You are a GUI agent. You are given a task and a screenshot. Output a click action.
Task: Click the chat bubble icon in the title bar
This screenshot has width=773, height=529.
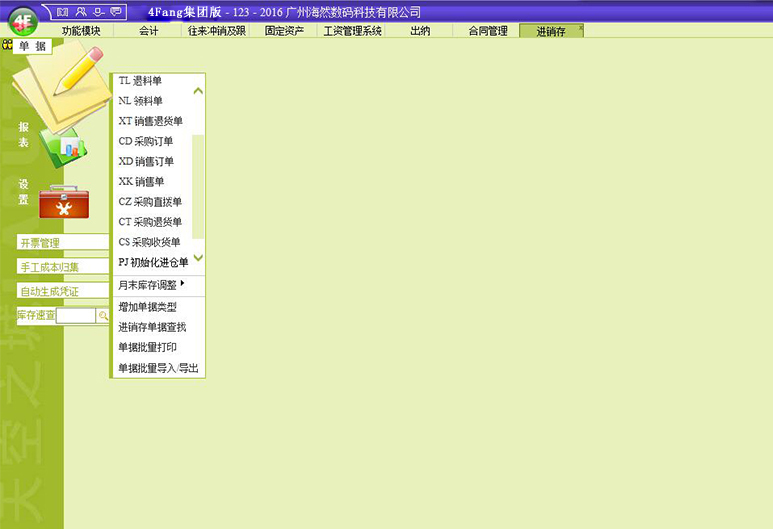click(116, 11)
